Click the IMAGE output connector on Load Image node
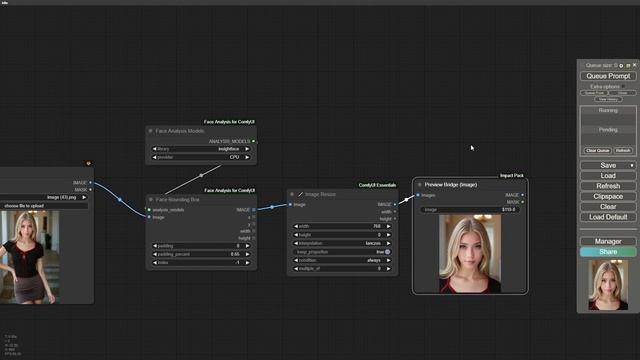This screenshot has height=360, width=640. tap(90, 182)
